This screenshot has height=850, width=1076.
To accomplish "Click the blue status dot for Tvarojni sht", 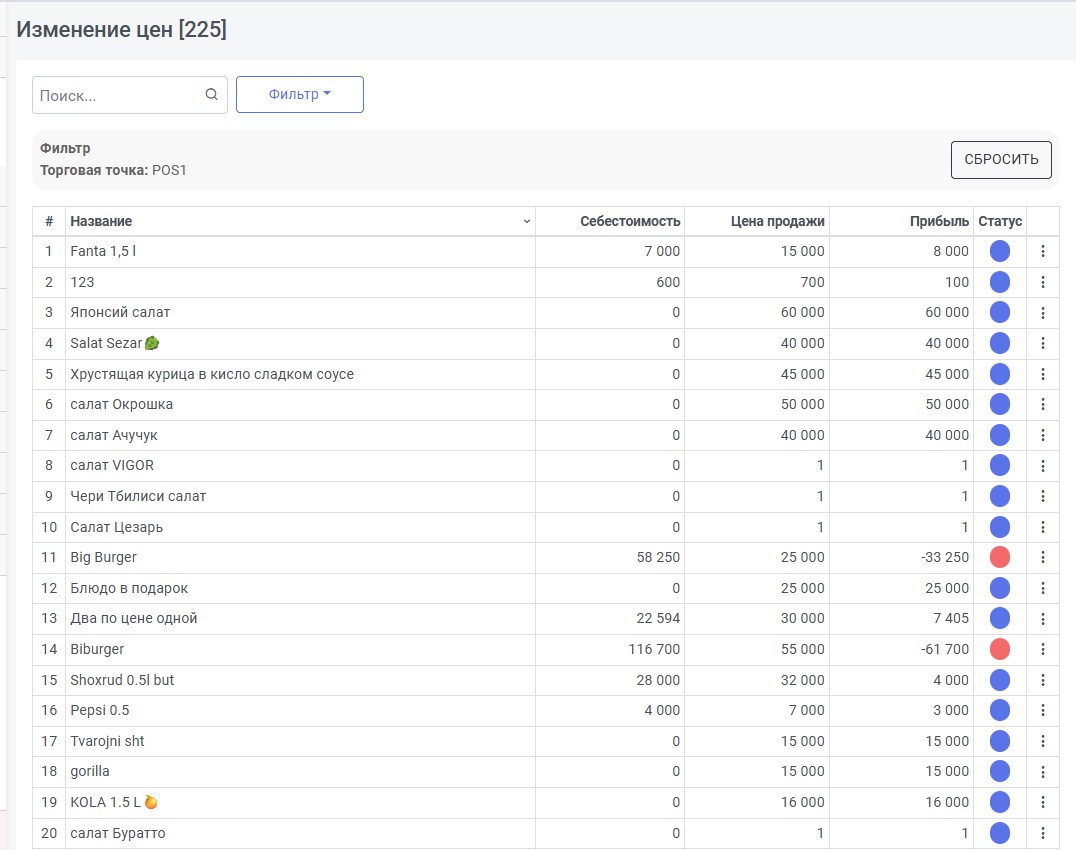I will (1000, 741).
